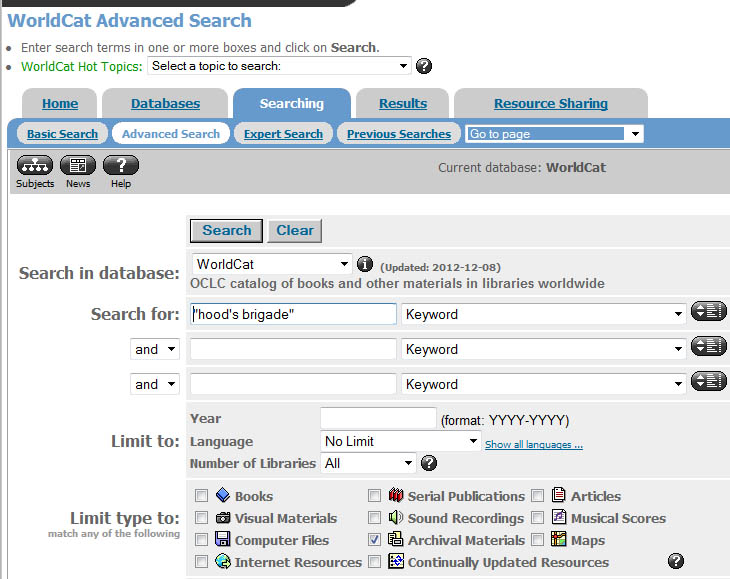This screenshot has width=730, height=579.
Task: Click the Sound Recordings speaker icon
Action: pos(396,517)
